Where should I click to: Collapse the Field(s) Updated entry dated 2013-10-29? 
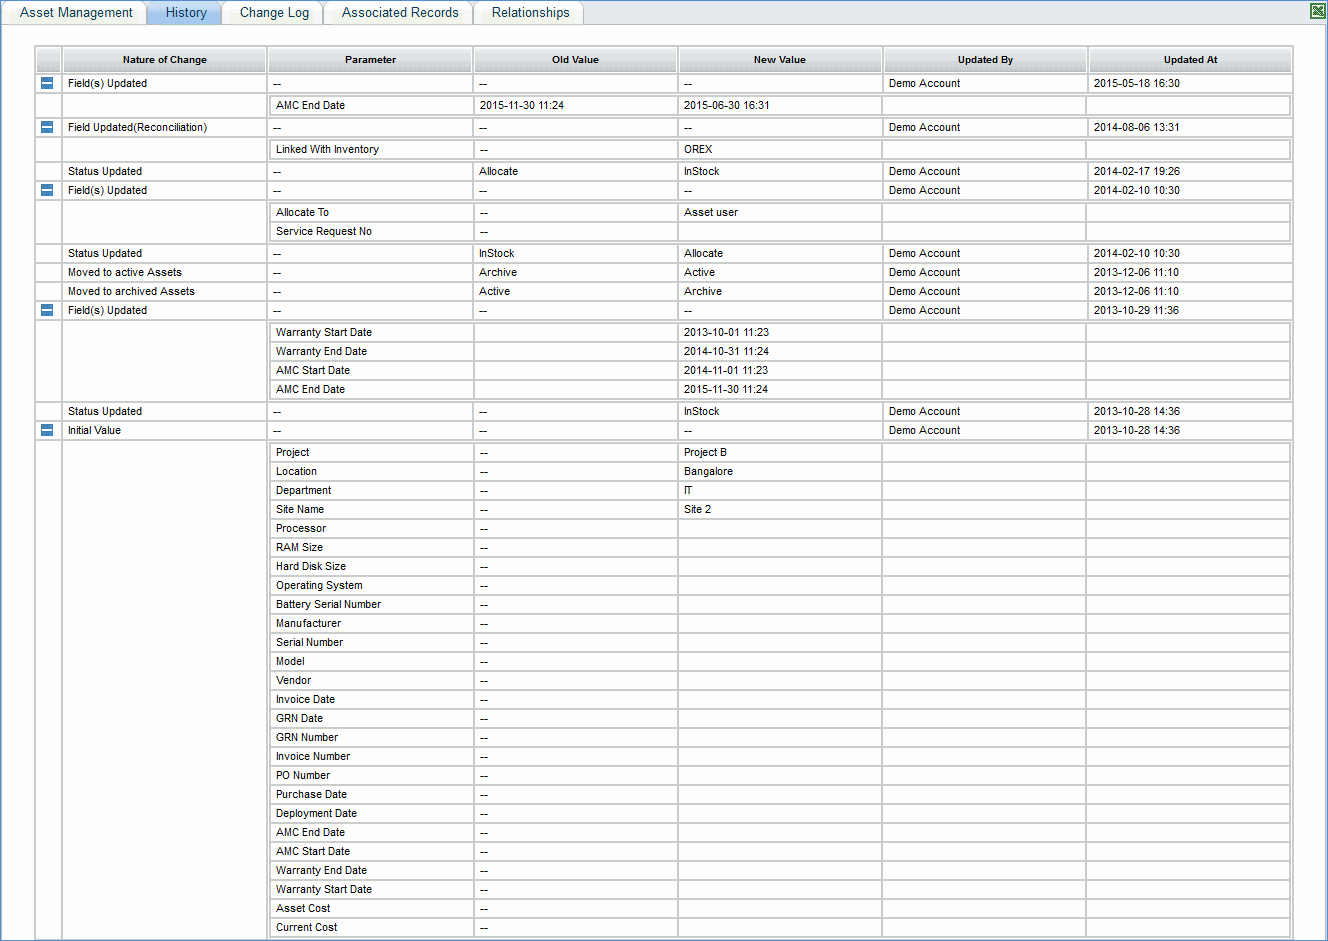point(47,311)
